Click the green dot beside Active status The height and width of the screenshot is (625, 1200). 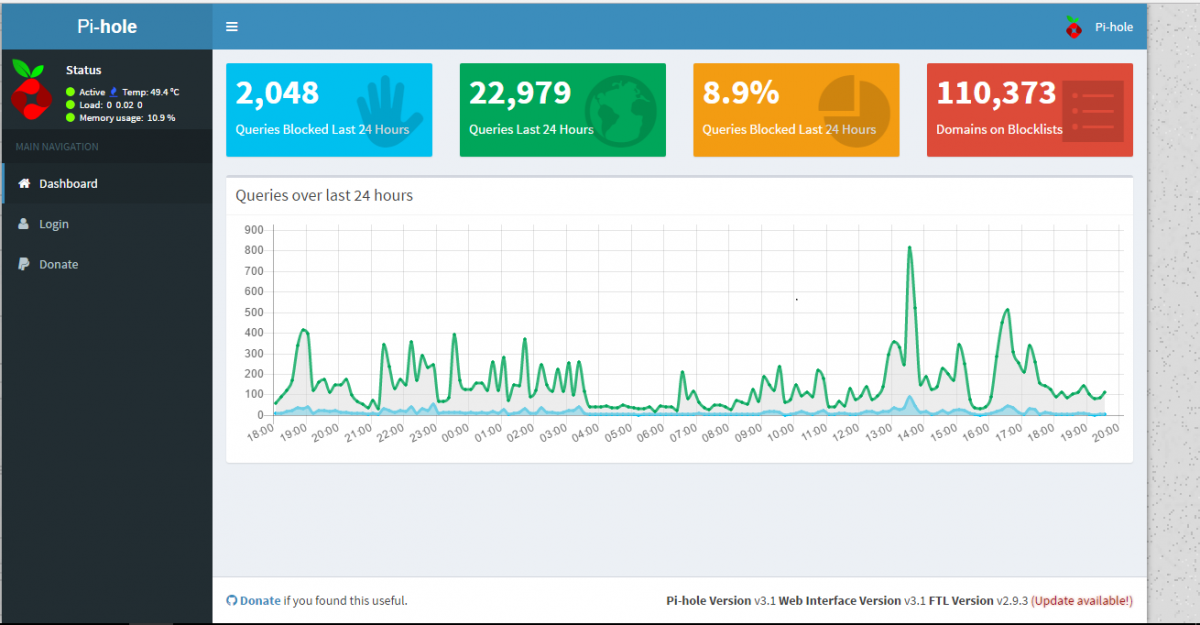(70, 92)
